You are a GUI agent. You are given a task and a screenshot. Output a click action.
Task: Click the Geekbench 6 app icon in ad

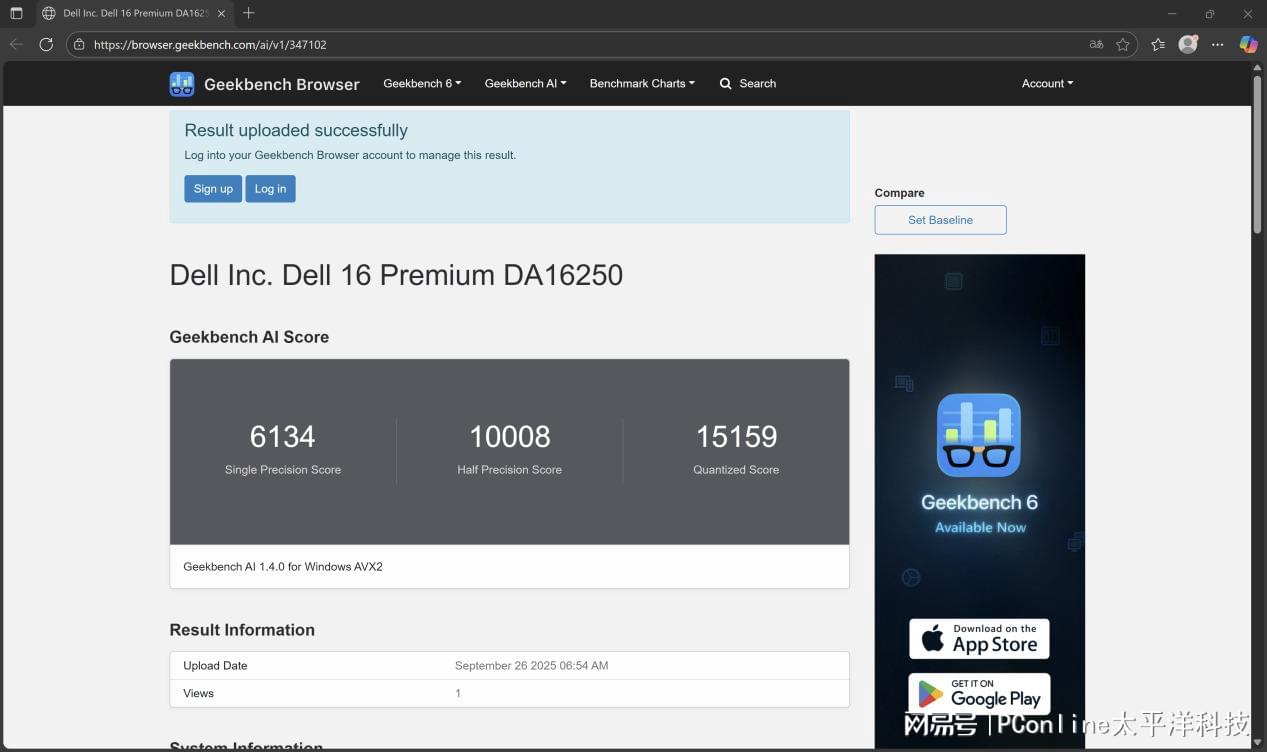click(x=979, y=435)
